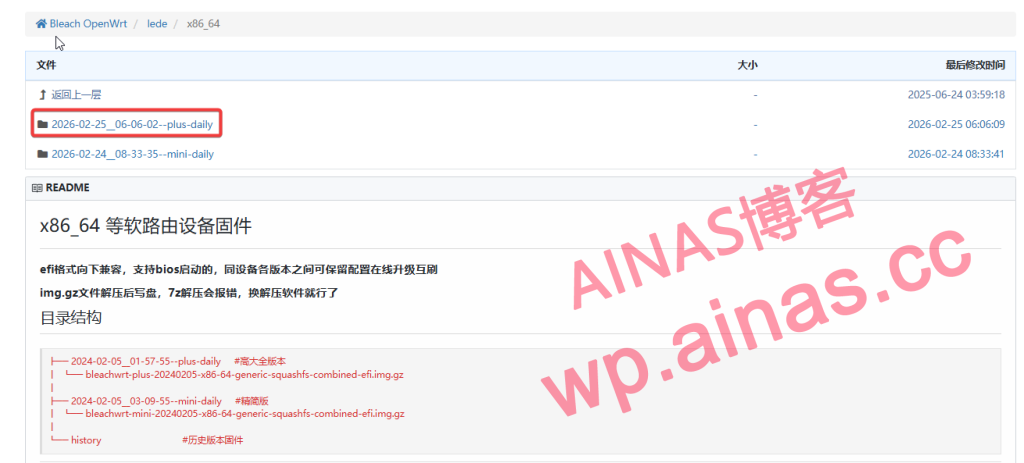The height and width of the screenshot is (463, 1024).
Task: Click timestamp 2026-02-25 06:06:09
Action: tap(956, 124)
